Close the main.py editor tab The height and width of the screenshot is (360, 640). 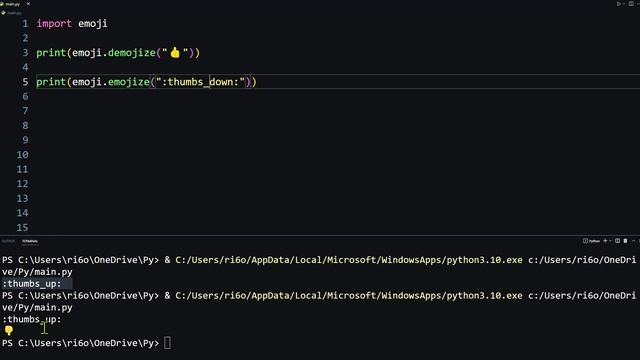pyautogui.click(x=28, y=4)
